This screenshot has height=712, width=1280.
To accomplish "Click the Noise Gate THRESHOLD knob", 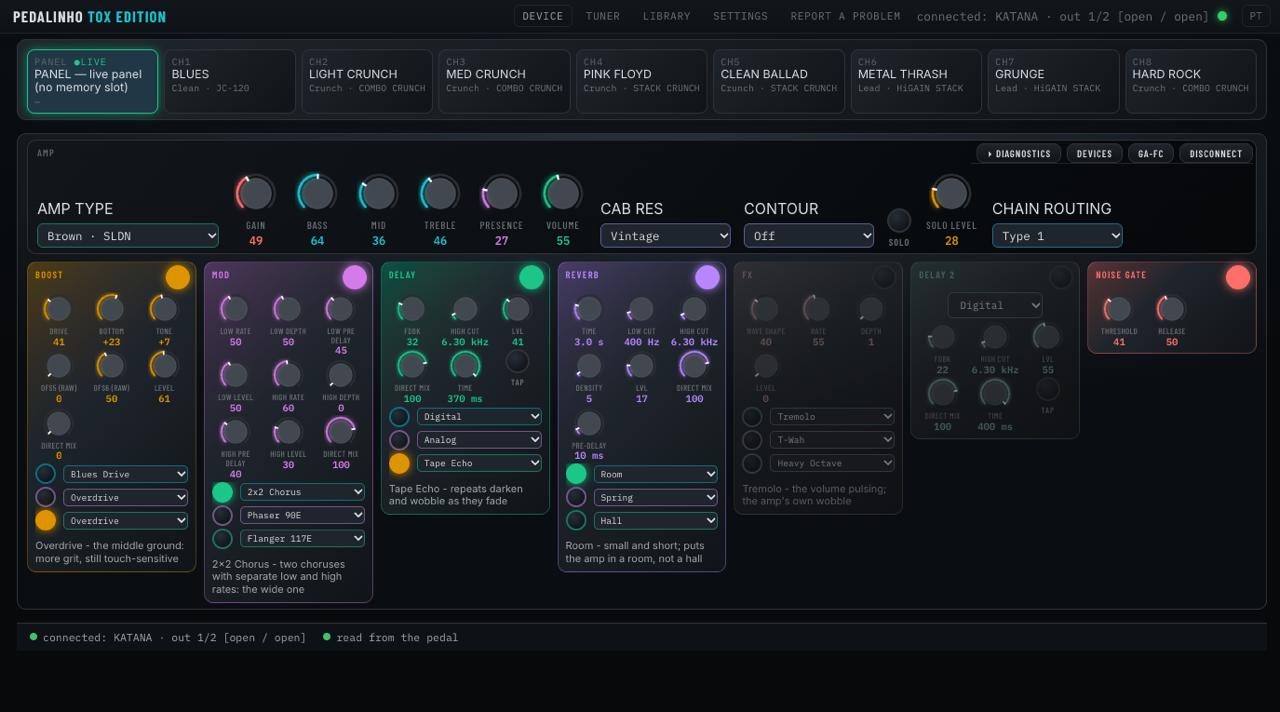I will tap(1118, 309).
